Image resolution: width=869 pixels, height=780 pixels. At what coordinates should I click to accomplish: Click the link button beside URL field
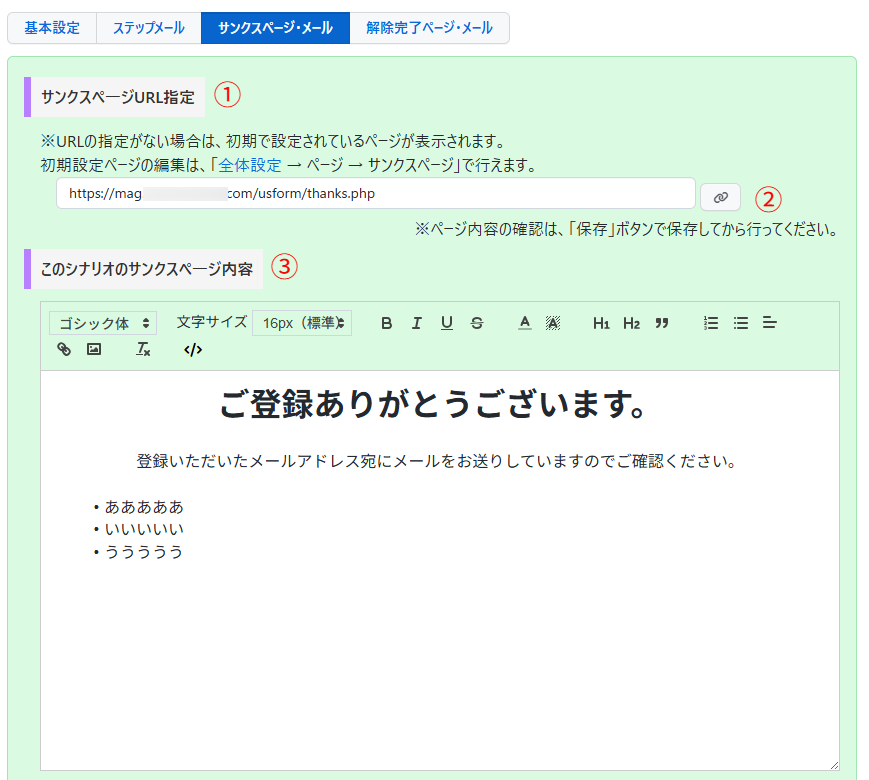coord(720,197)
